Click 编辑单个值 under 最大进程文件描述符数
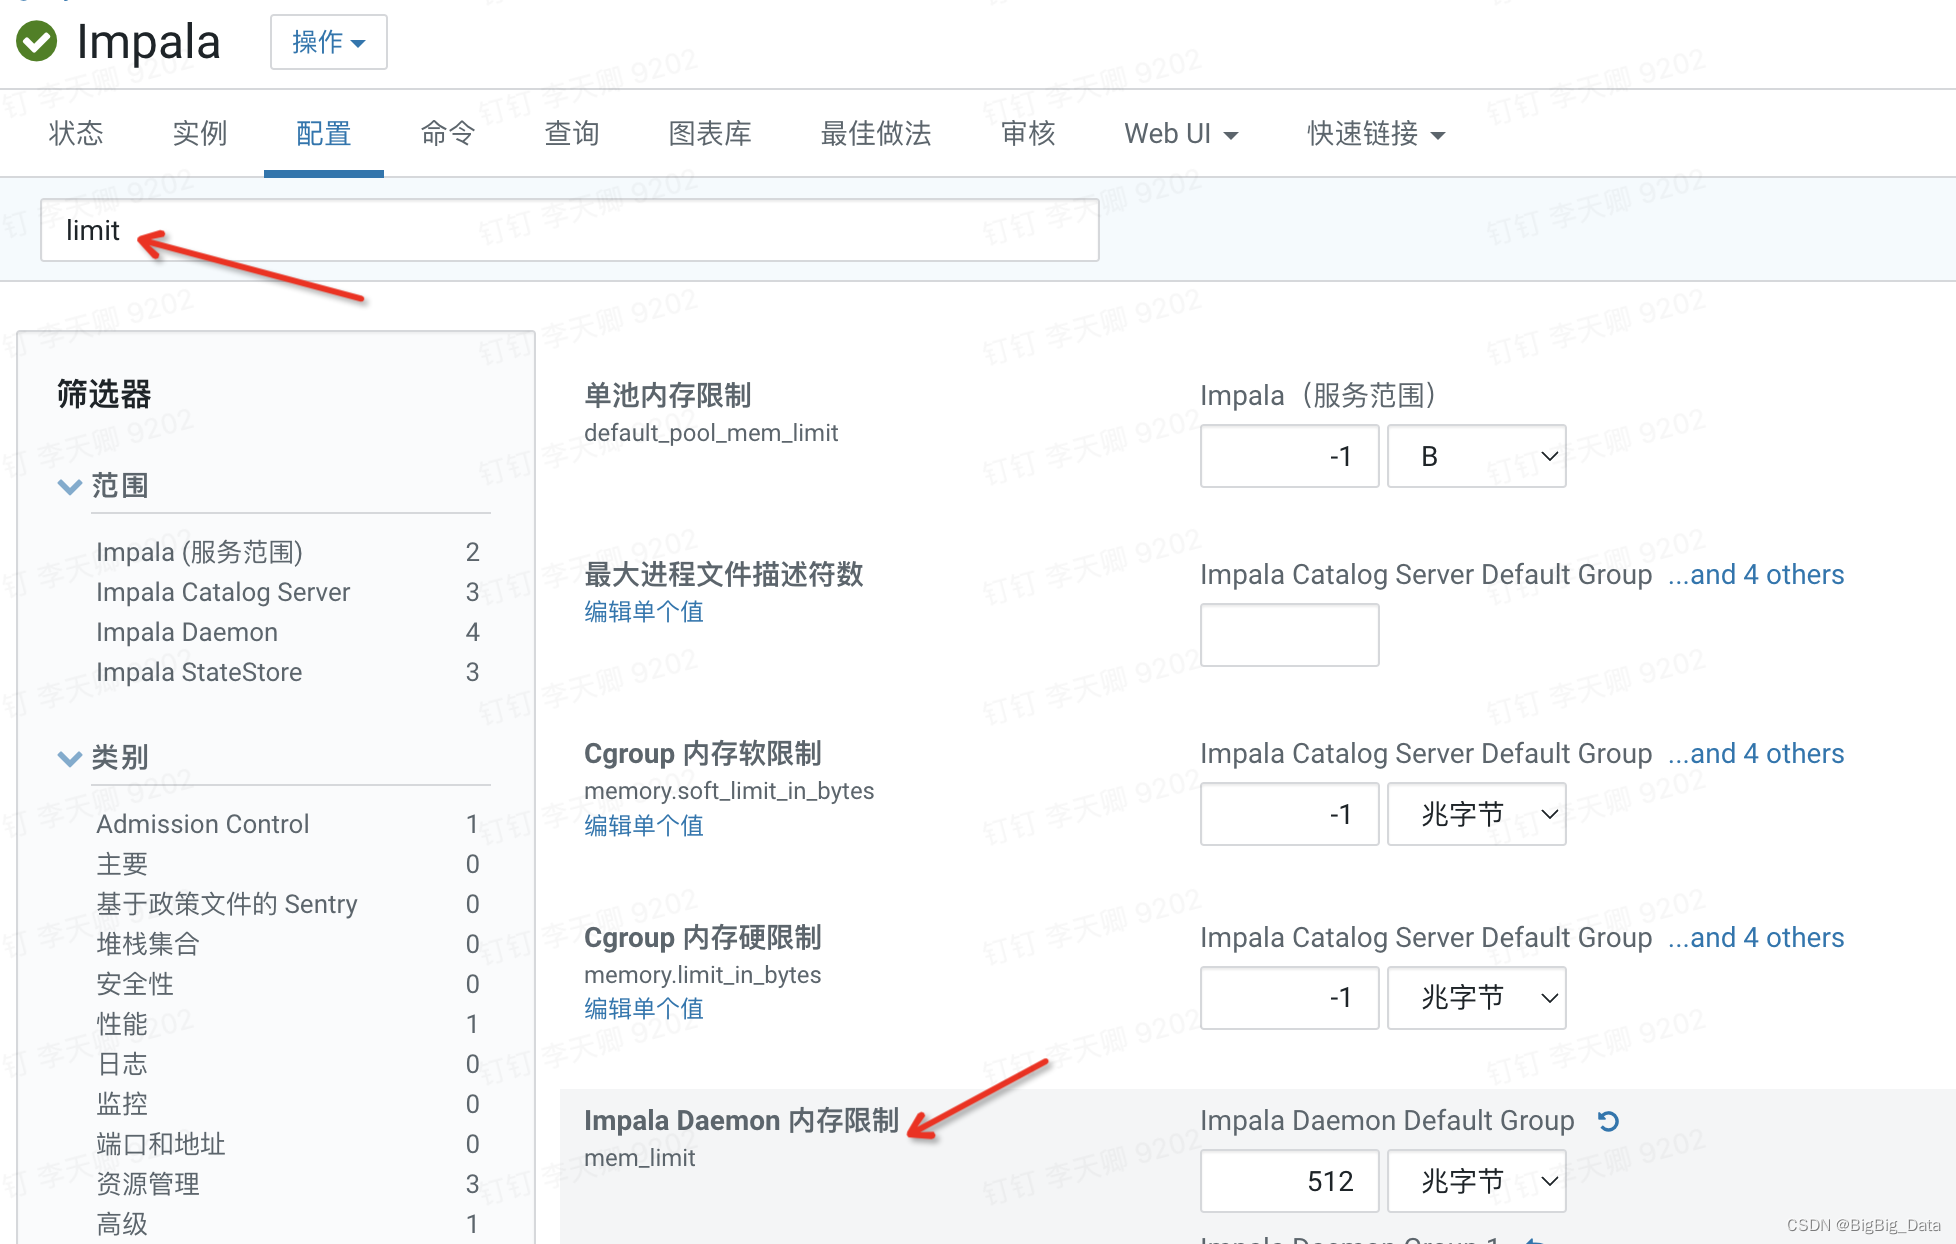 (643, 611)
